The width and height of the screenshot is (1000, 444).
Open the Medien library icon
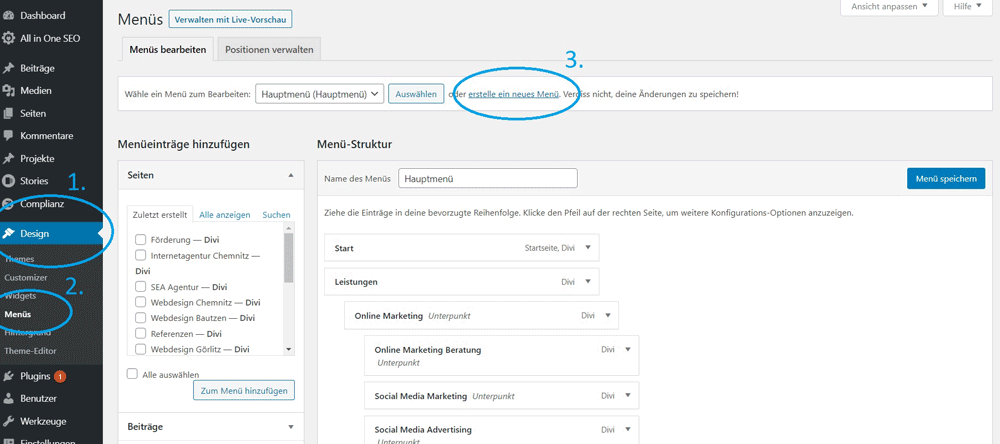[x=8, y=91]
